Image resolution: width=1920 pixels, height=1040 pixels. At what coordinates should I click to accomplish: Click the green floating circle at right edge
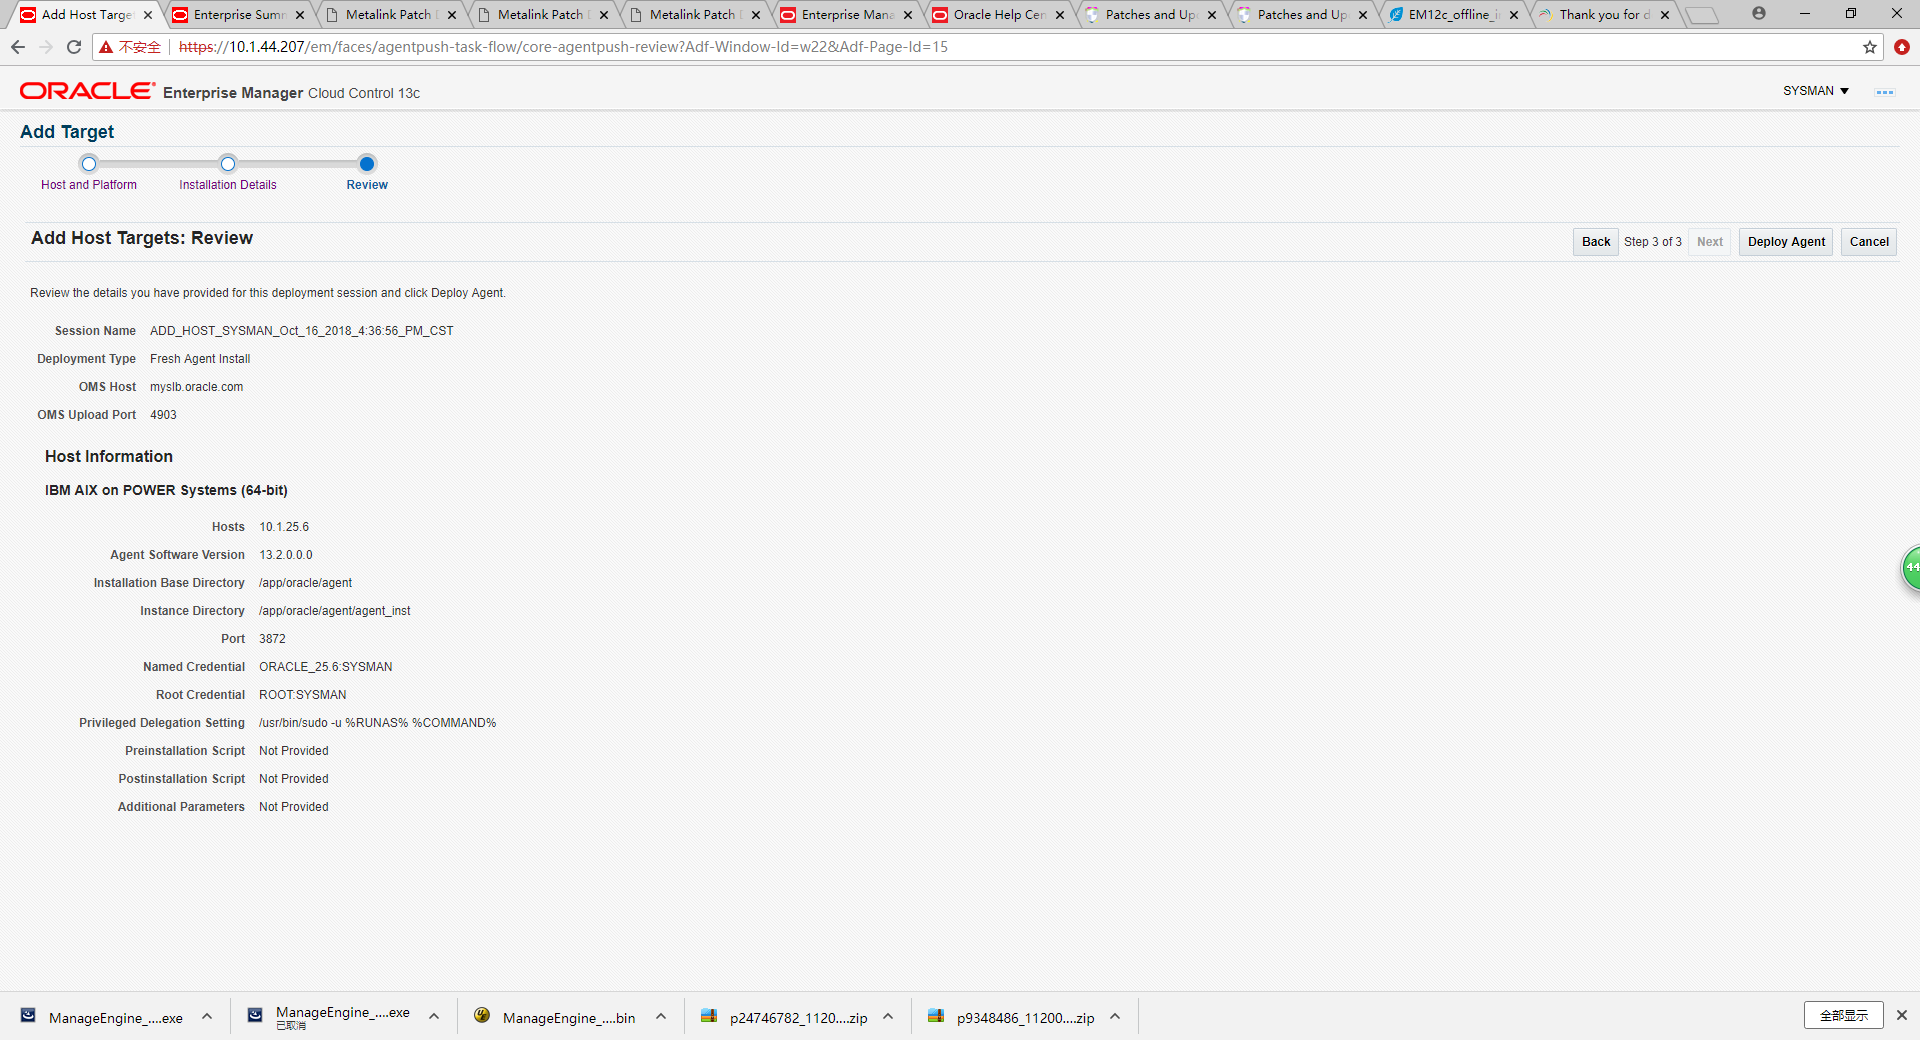point(1911,568)
